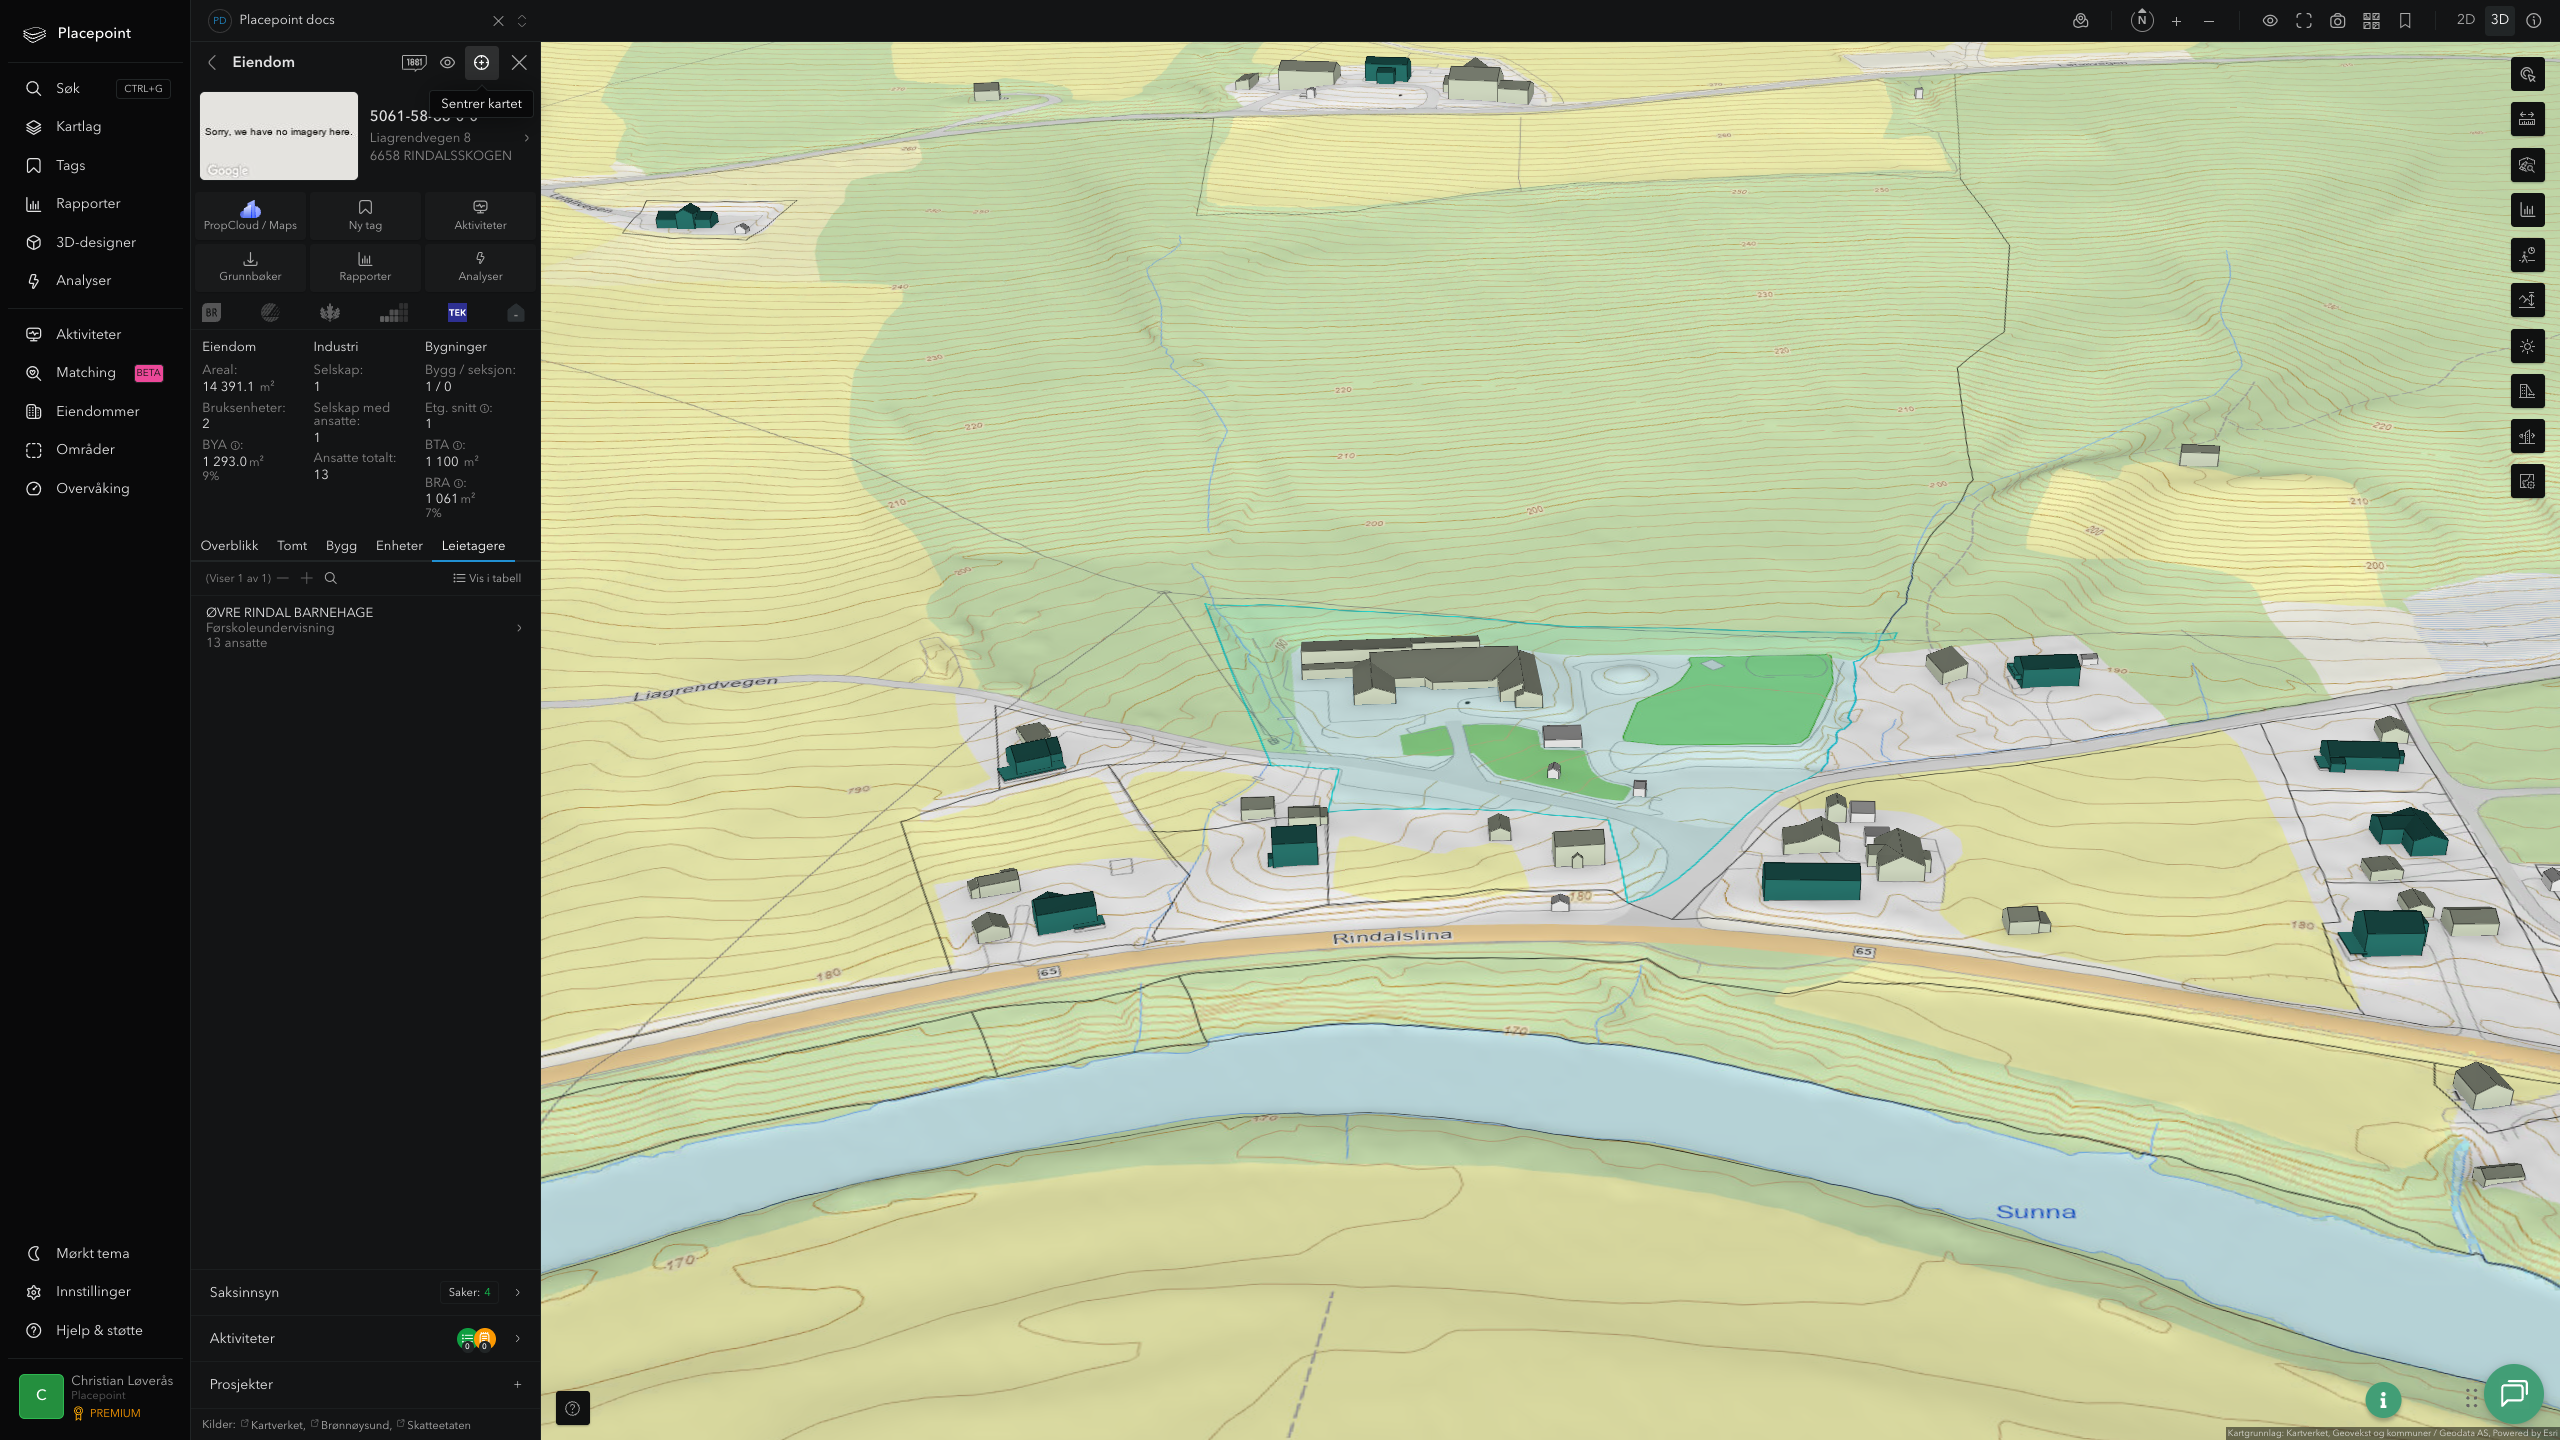
Task: Toggle property visibility eye in Eiendom header
Action: click(x=447, y=62)
